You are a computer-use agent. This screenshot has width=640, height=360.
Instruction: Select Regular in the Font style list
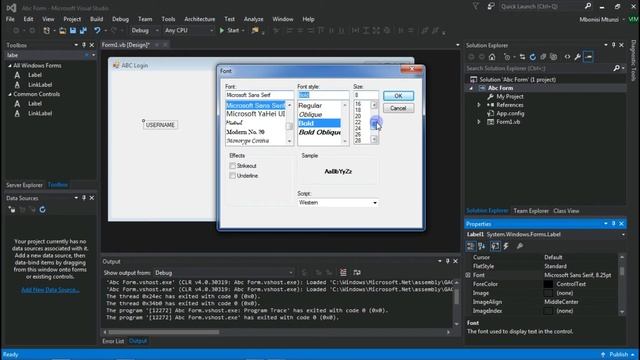tap(310, 106)
